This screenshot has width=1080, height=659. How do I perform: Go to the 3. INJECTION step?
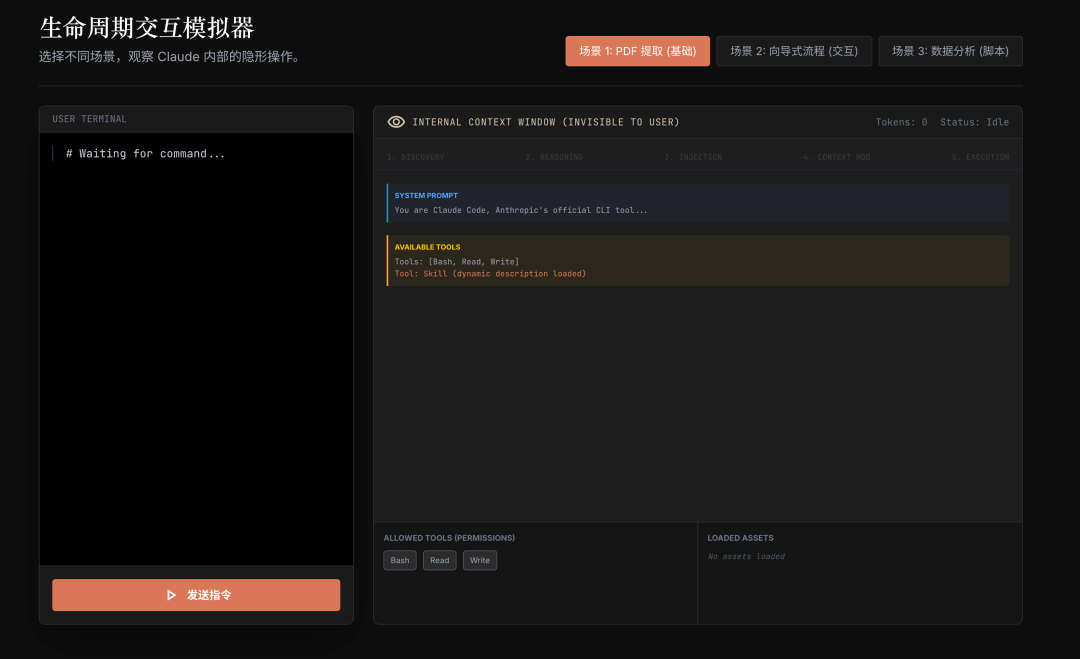click(x=693, y=157)
